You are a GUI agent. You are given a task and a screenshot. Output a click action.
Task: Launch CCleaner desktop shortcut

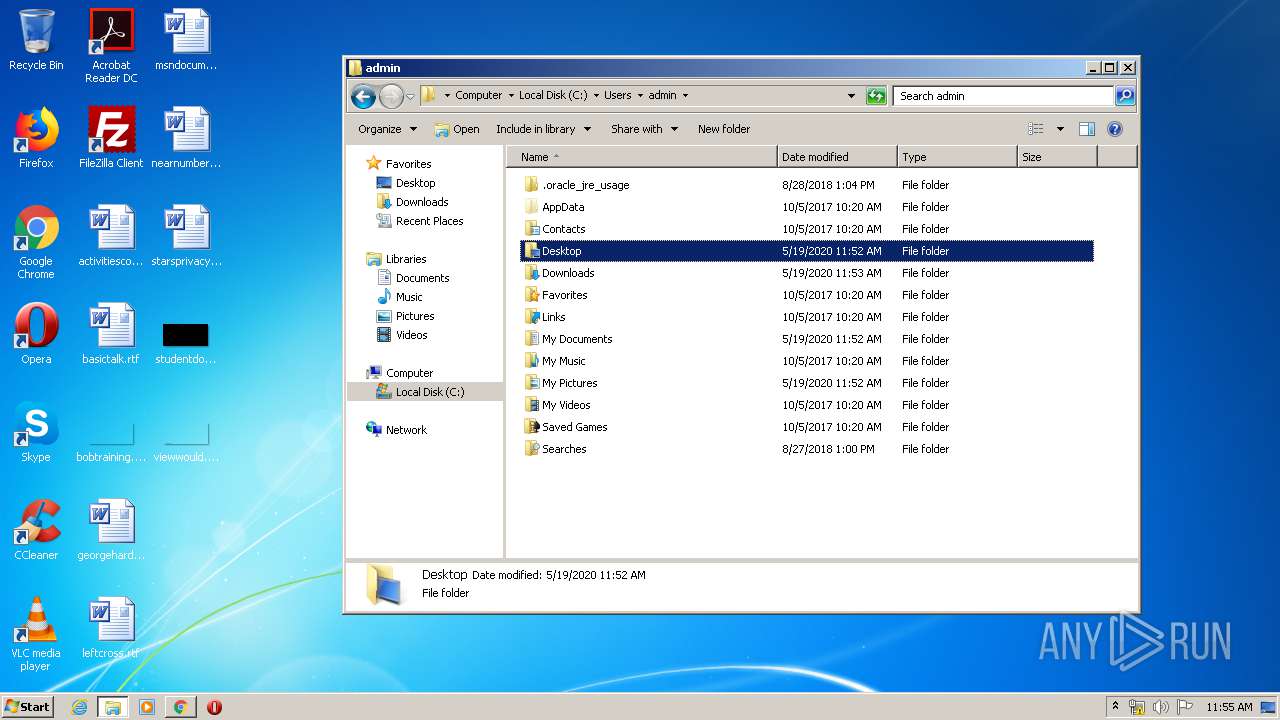(36, 530)
